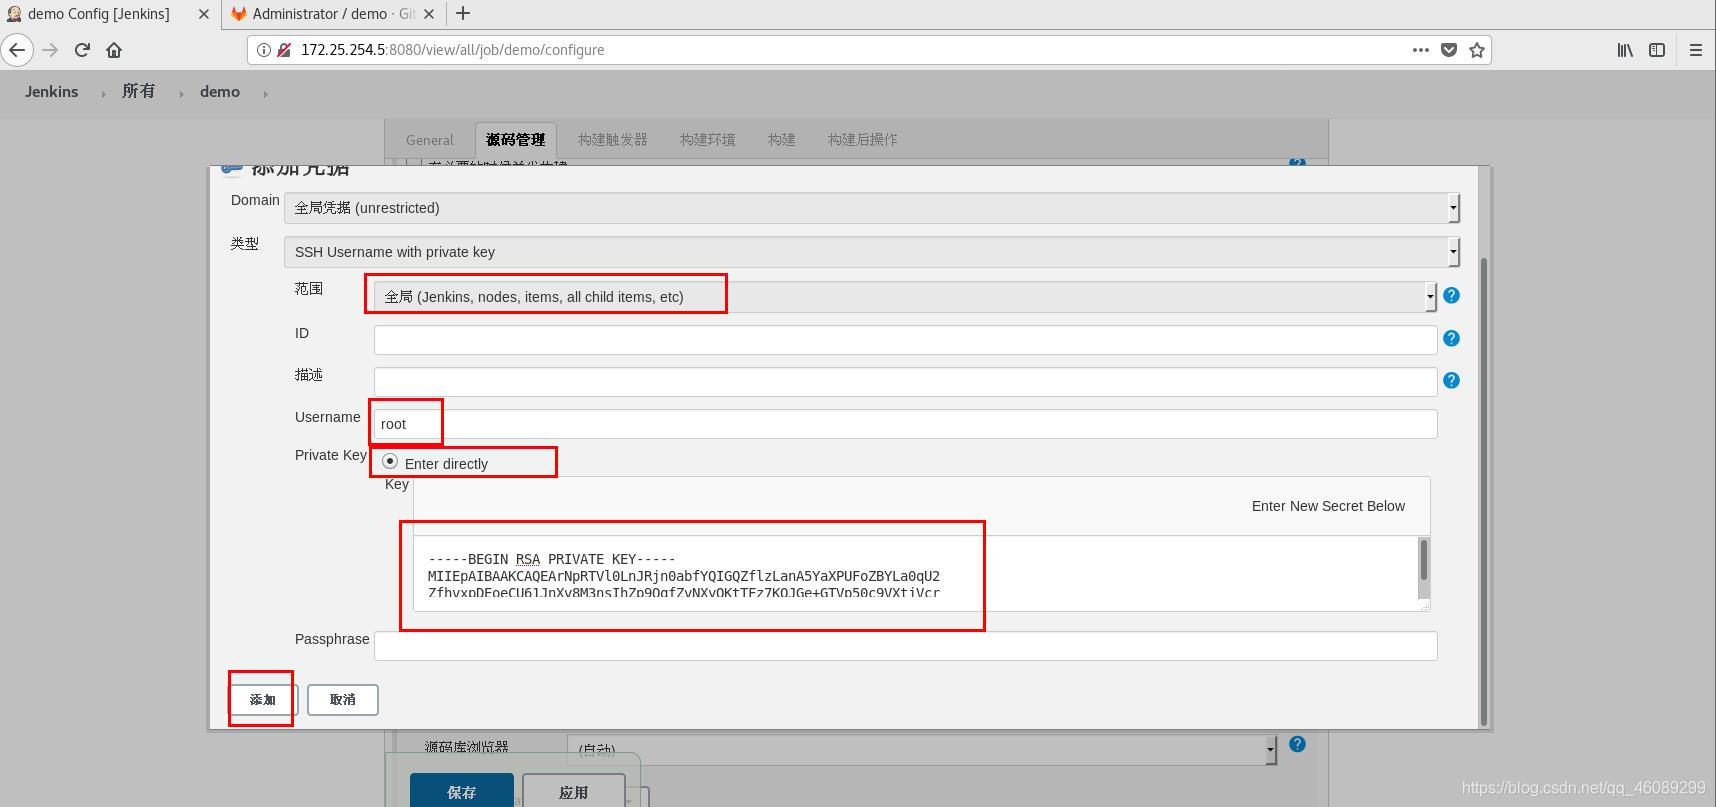Click the 保存 save button
The image size is (1716, 807).
[462, 792]
